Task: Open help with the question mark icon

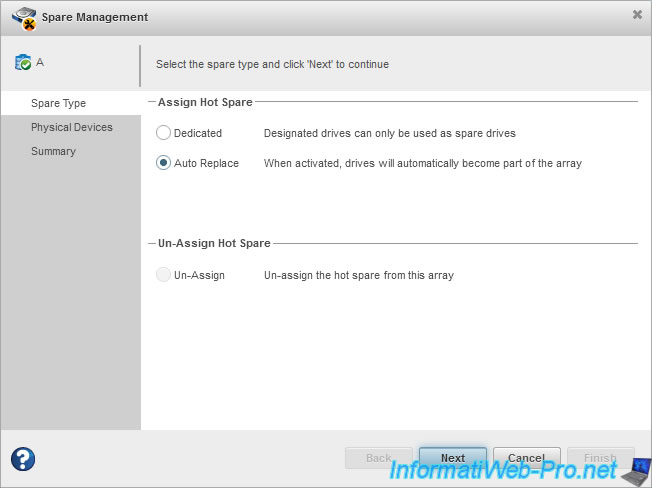Action: point(23,459)
